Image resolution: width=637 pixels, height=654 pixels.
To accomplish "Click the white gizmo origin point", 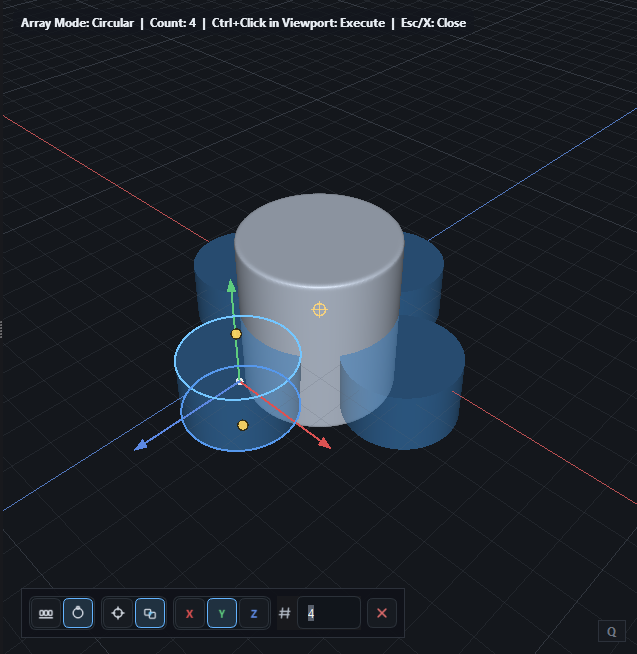I will [240, 381].
